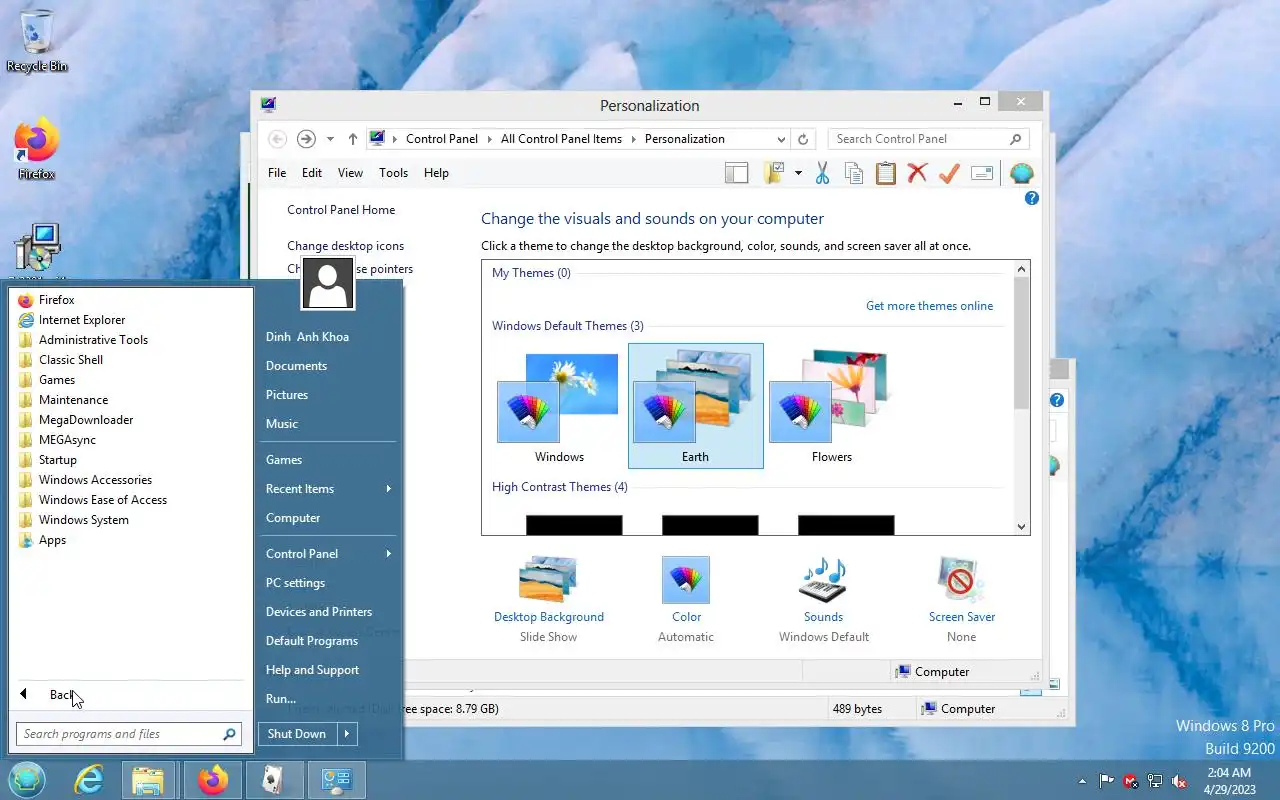Click the red X Delete toolbar icon
The height and width of the screenshot is (800, 1280).
[917, 173]
